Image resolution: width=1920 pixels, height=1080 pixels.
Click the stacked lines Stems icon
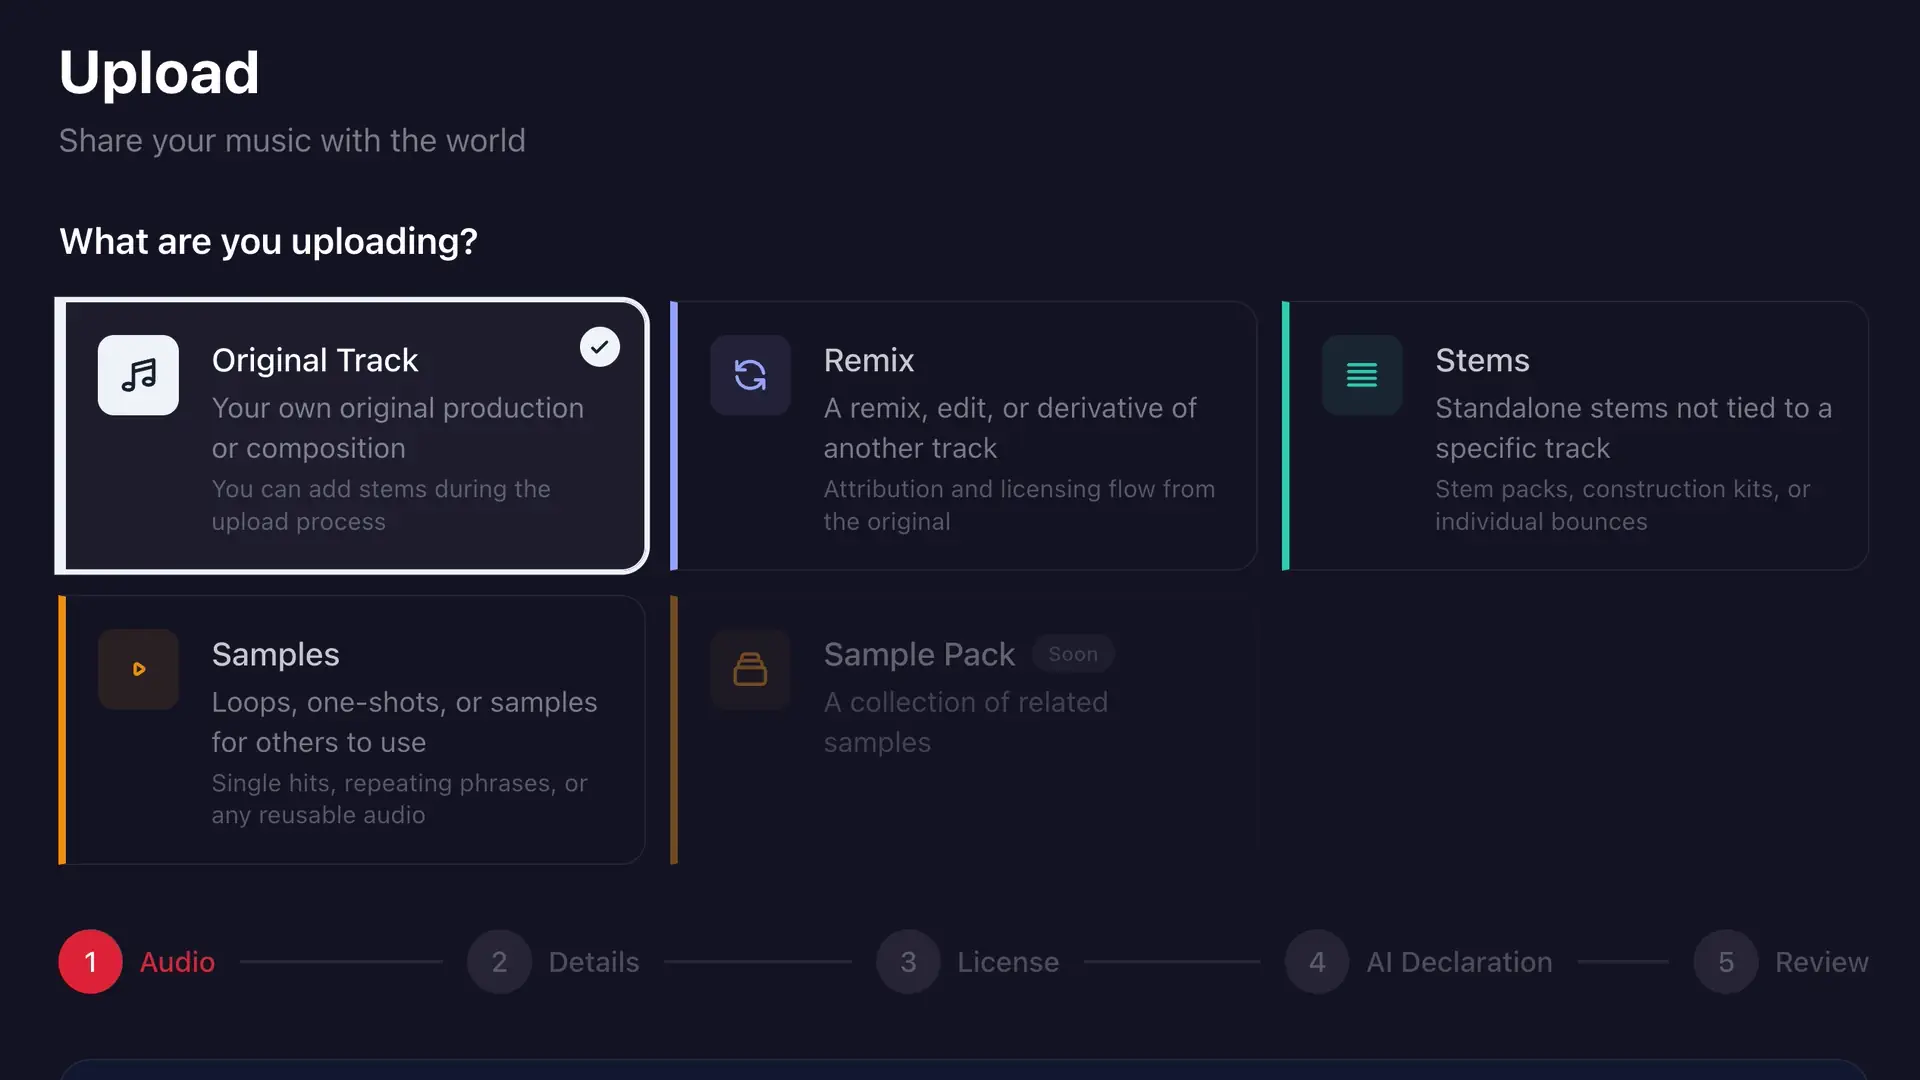point(1361,375)
